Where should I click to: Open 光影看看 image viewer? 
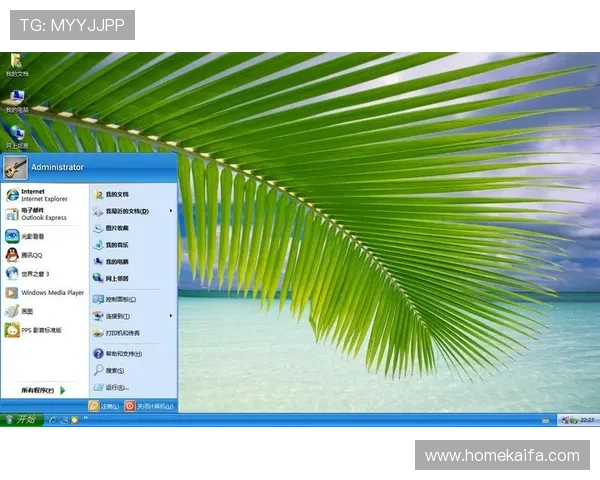[x=30, y=236]
